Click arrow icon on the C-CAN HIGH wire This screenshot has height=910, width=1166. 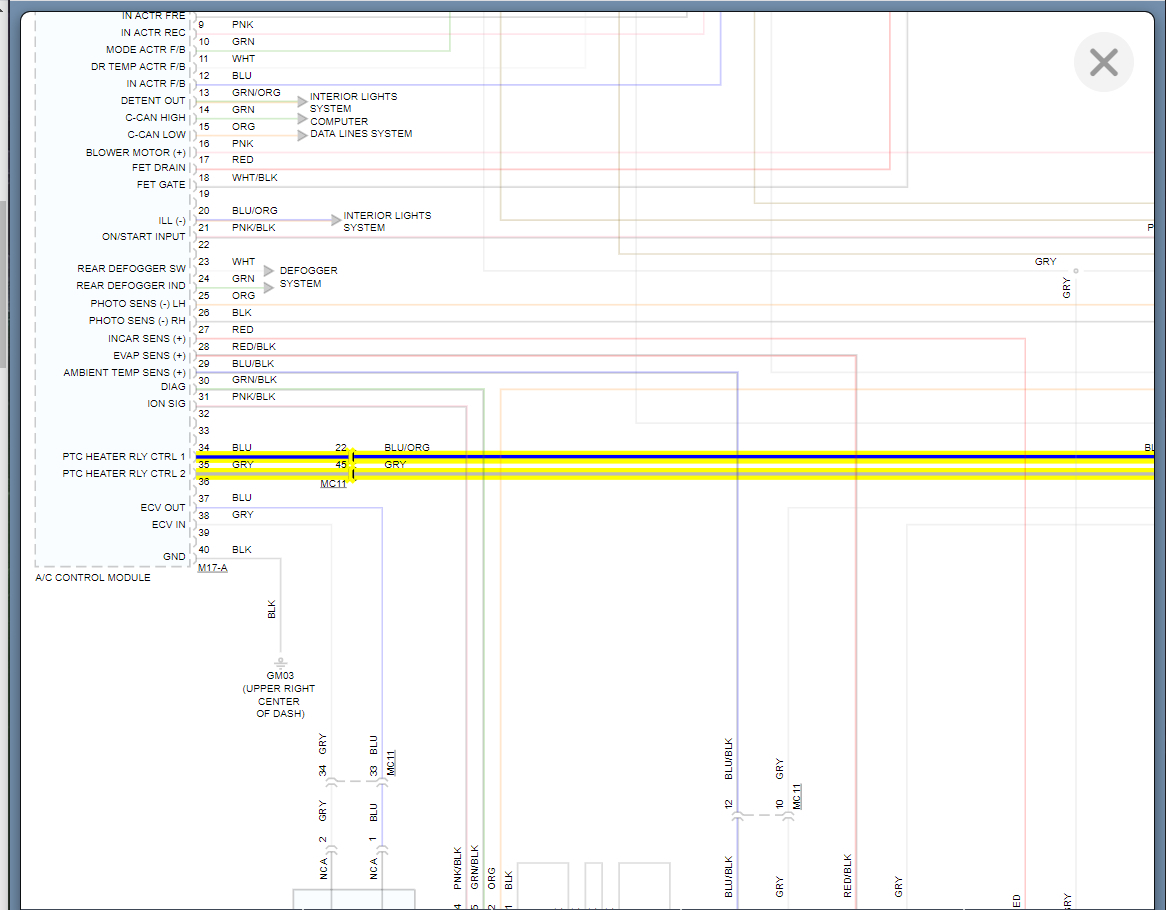pos(303,118)
